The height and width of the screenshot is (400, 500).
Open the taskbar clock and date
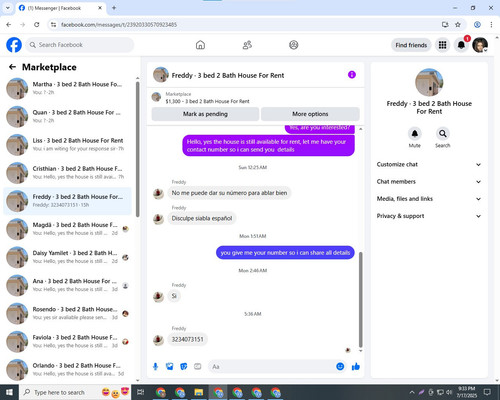tap(466, 392)
